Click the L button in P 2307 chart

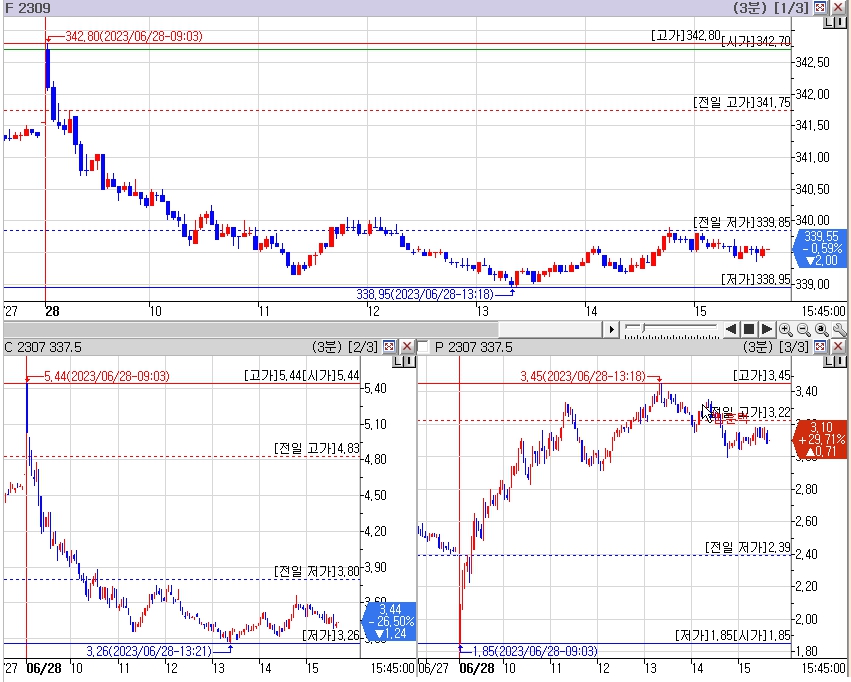(829, 361)
